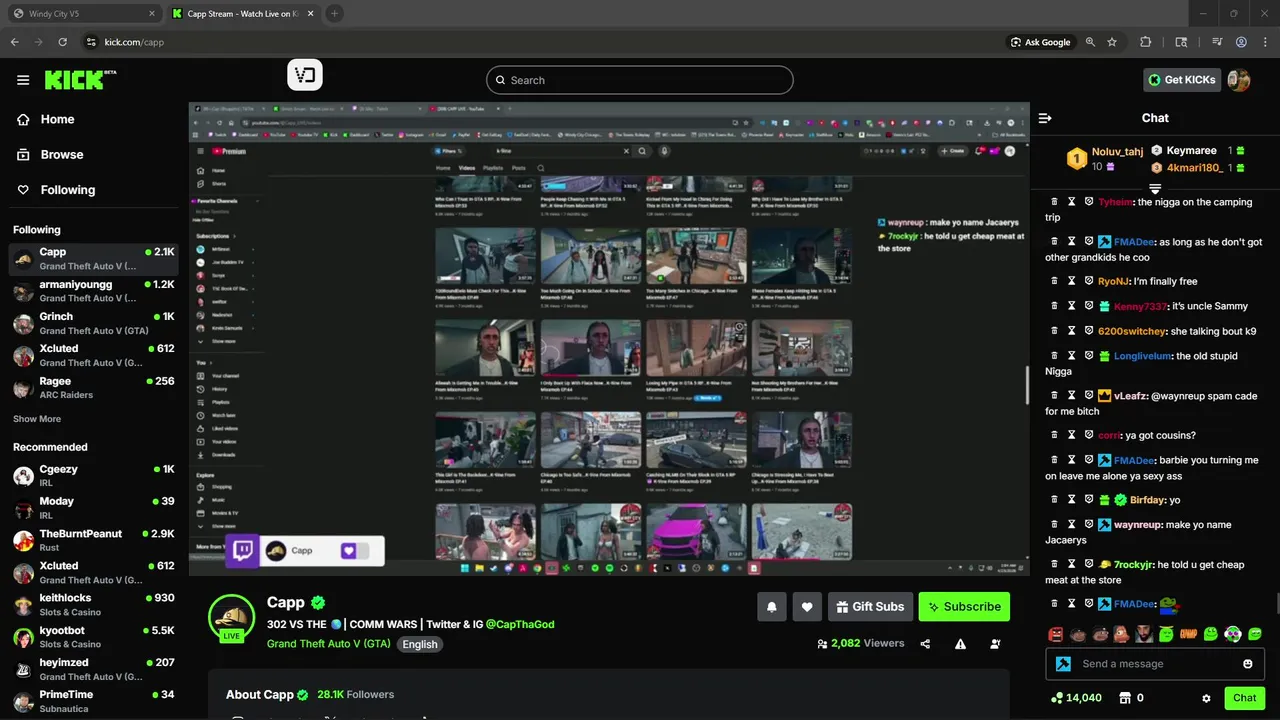Image resolution: width=1280 pixels, height=720 pixels.
Task: Click in the Kick search field
Action: click(x=640, y=80)
